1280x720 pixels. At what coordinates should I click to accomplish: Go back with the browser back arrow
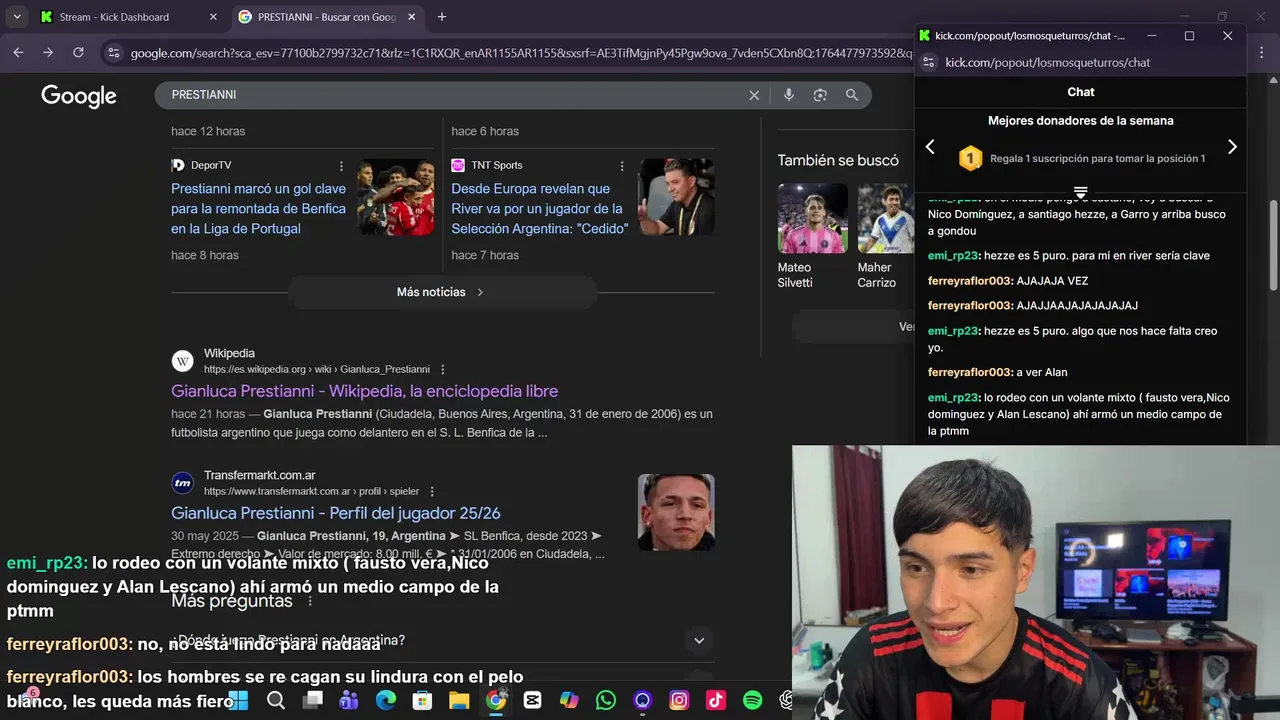coord(18,52)
